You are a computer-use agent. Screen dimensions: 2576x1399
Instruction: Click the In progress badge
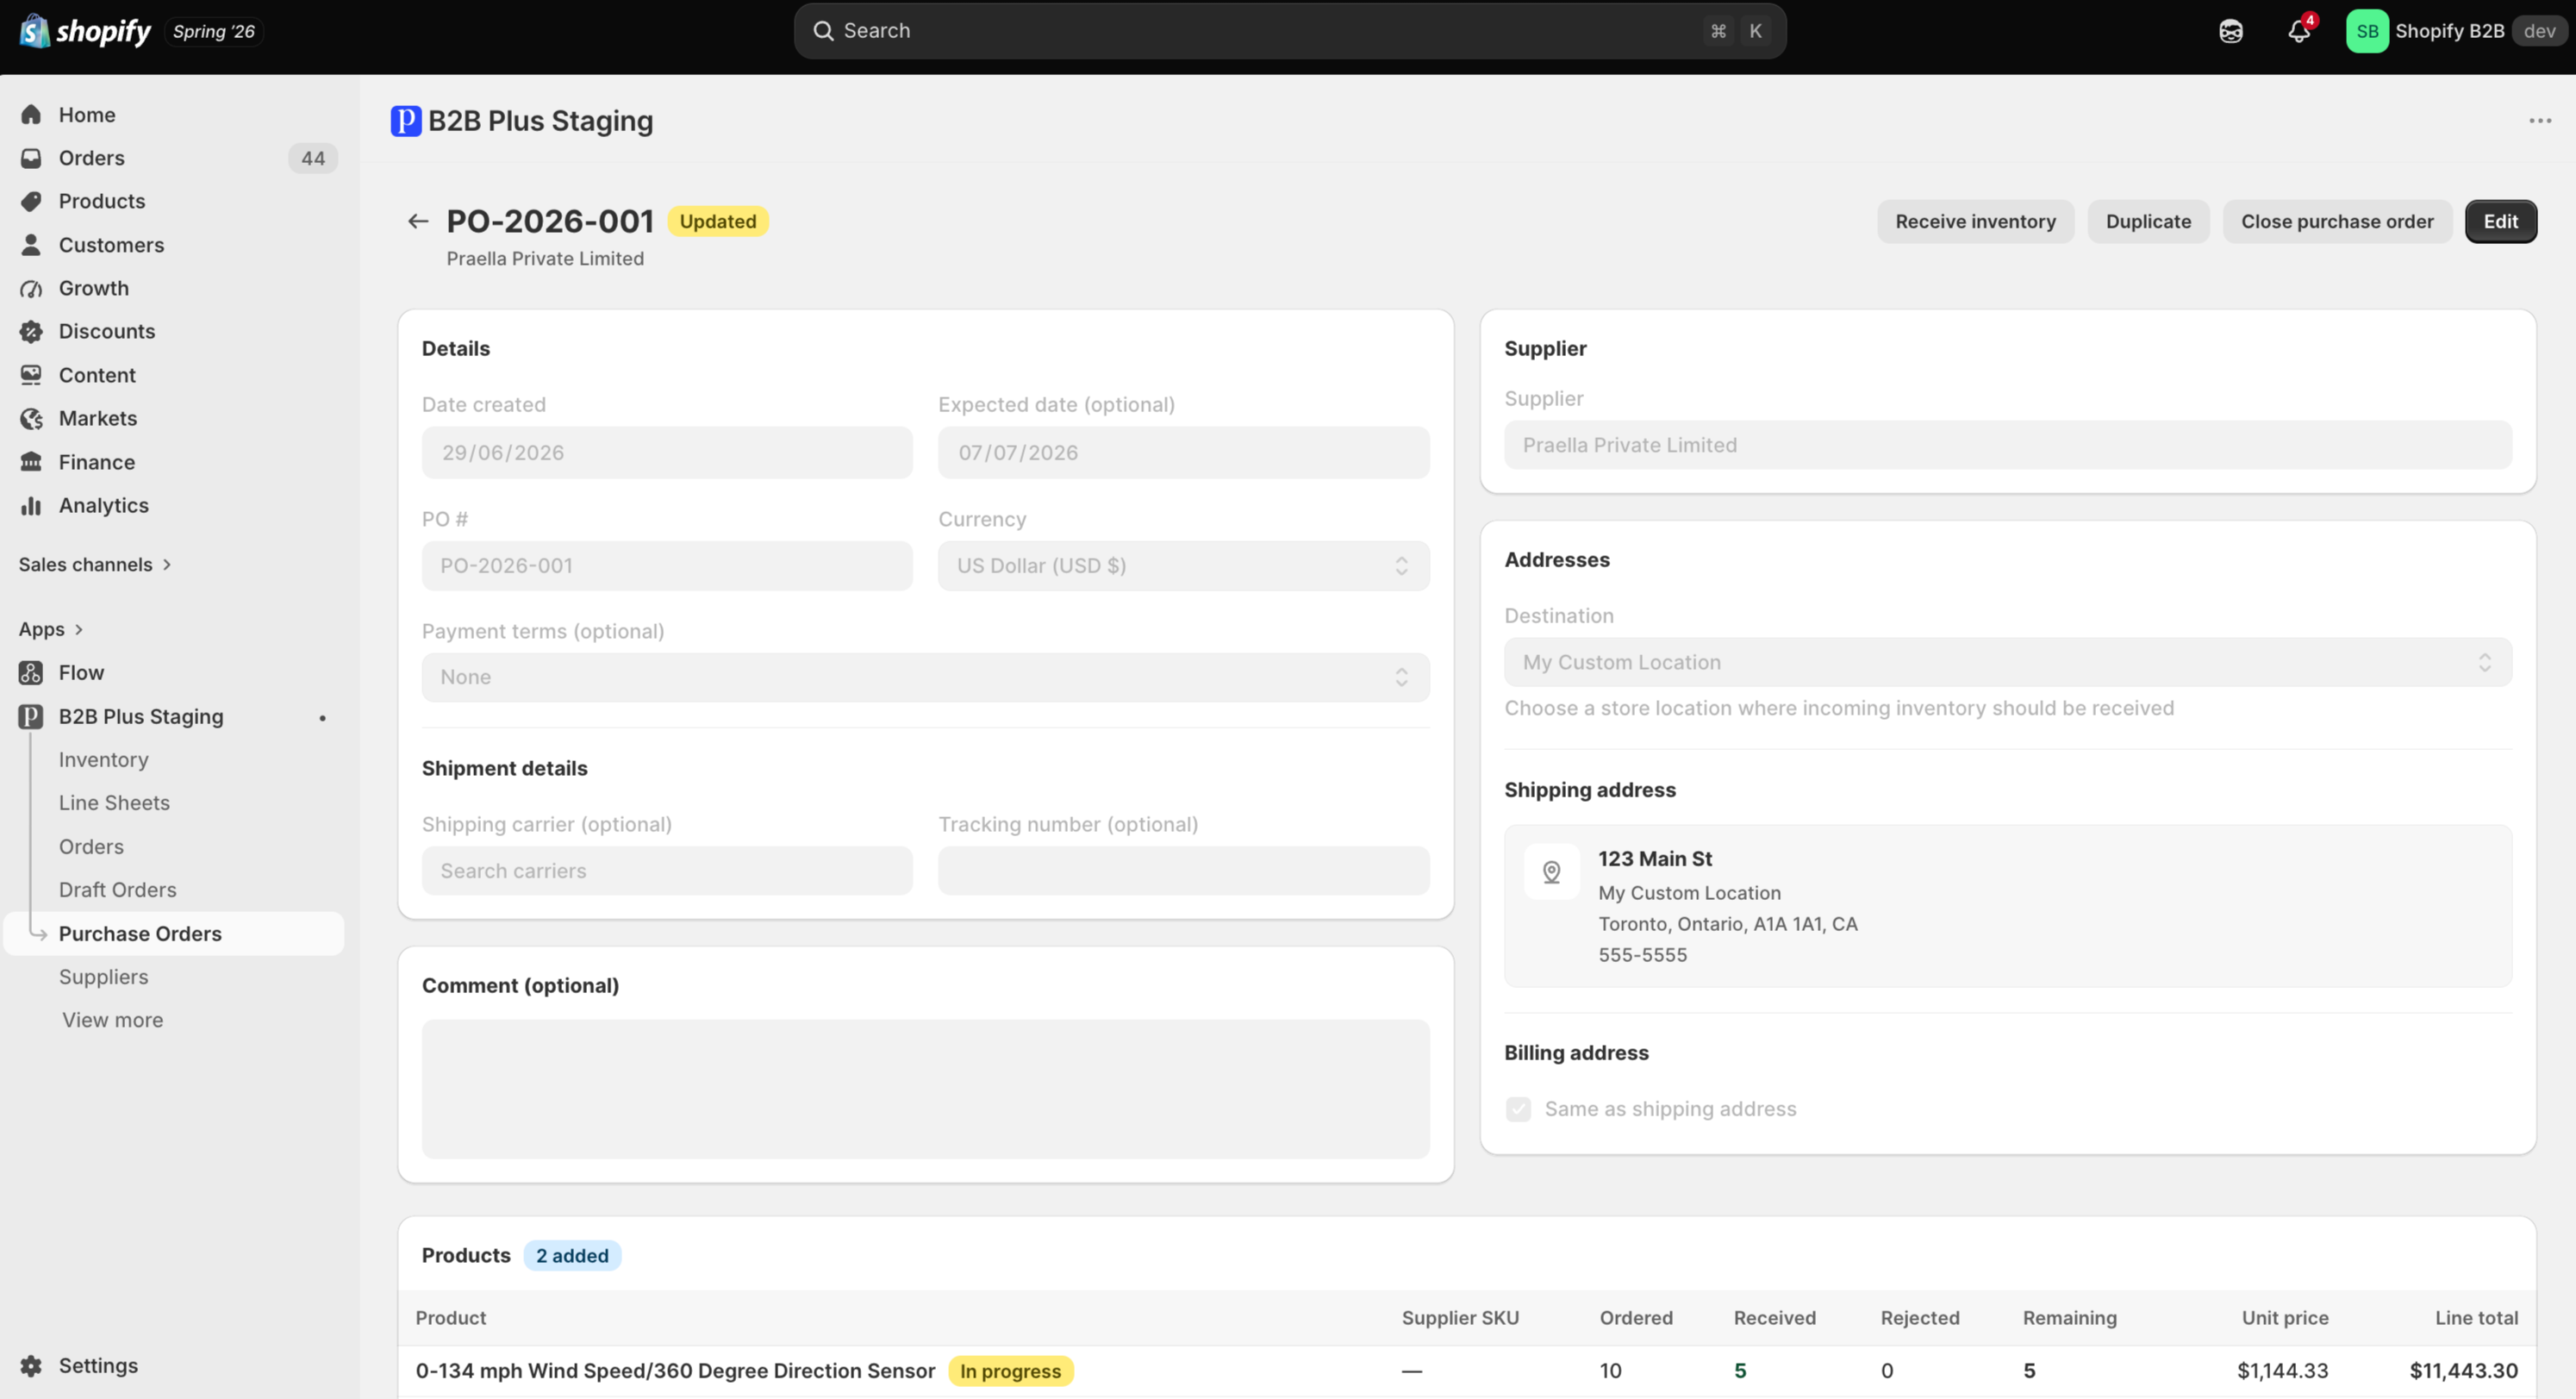point(1010,1371)
